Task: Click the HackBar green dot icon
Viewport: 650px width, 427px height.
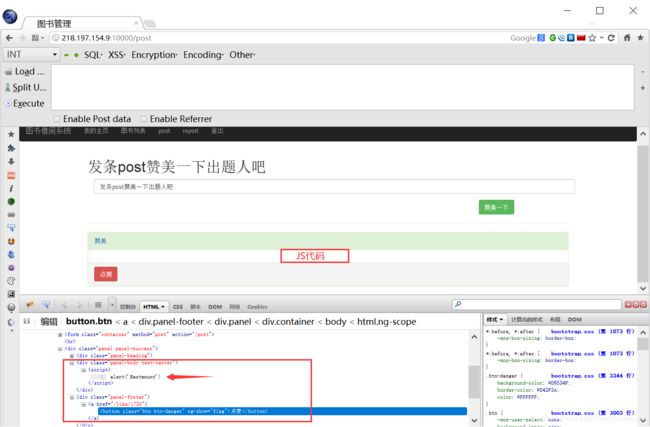Action: (76, 55)
